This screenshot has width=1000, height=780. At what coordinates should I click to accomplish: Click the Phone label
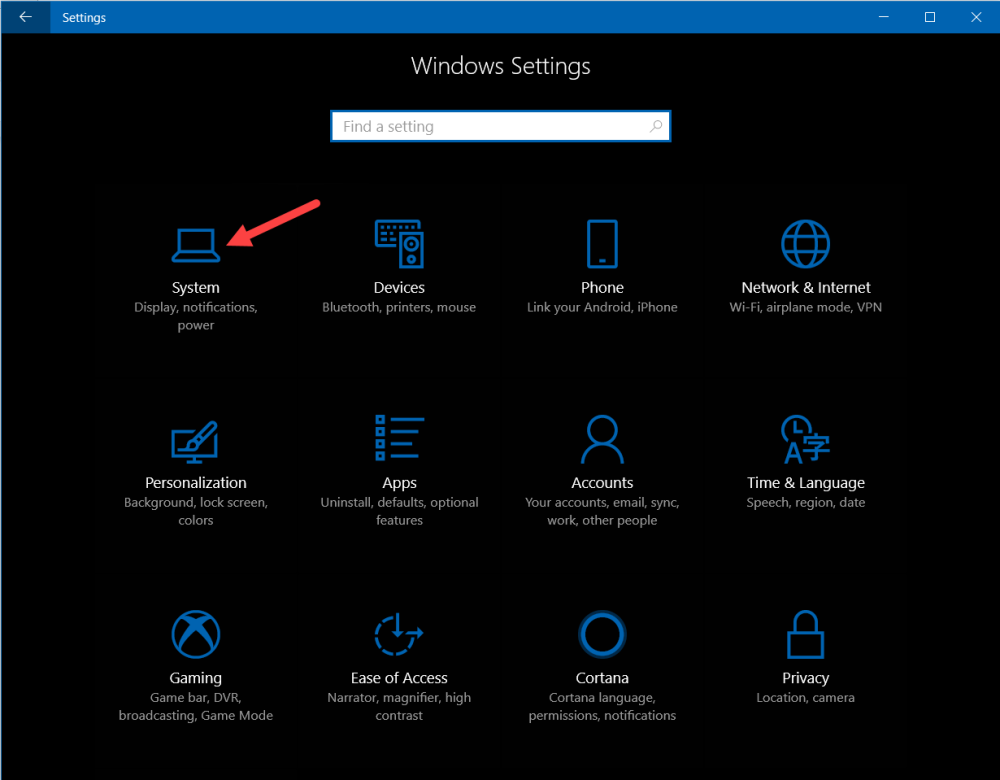pos(602,288)
